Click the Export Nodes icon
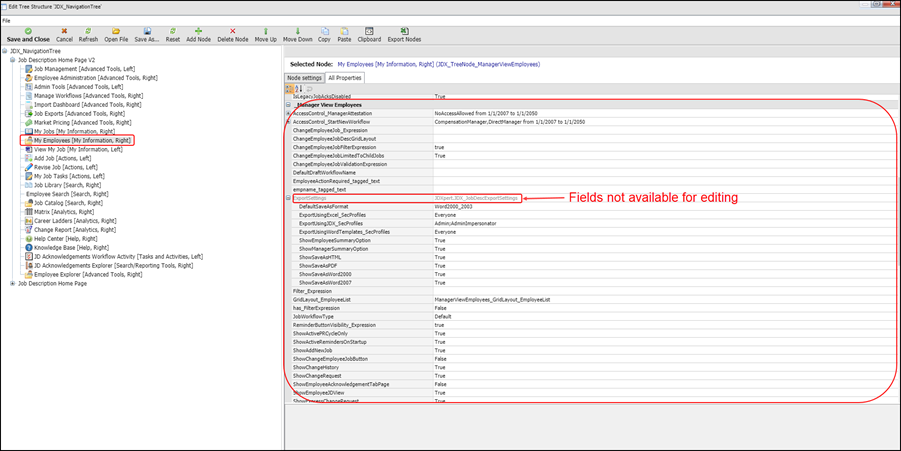Viewport: 901px width, 451px height. pyautogui.click(x=404, y=32)
